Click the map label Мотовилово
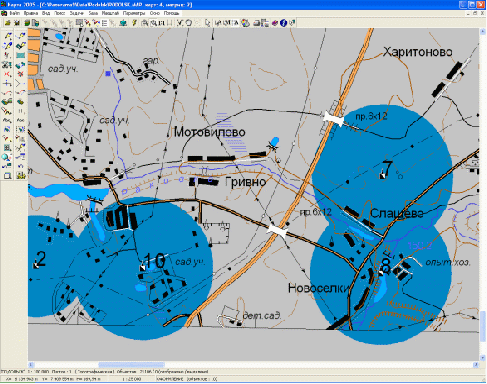The width and height of the screenshot is (487, 384). 210,132
